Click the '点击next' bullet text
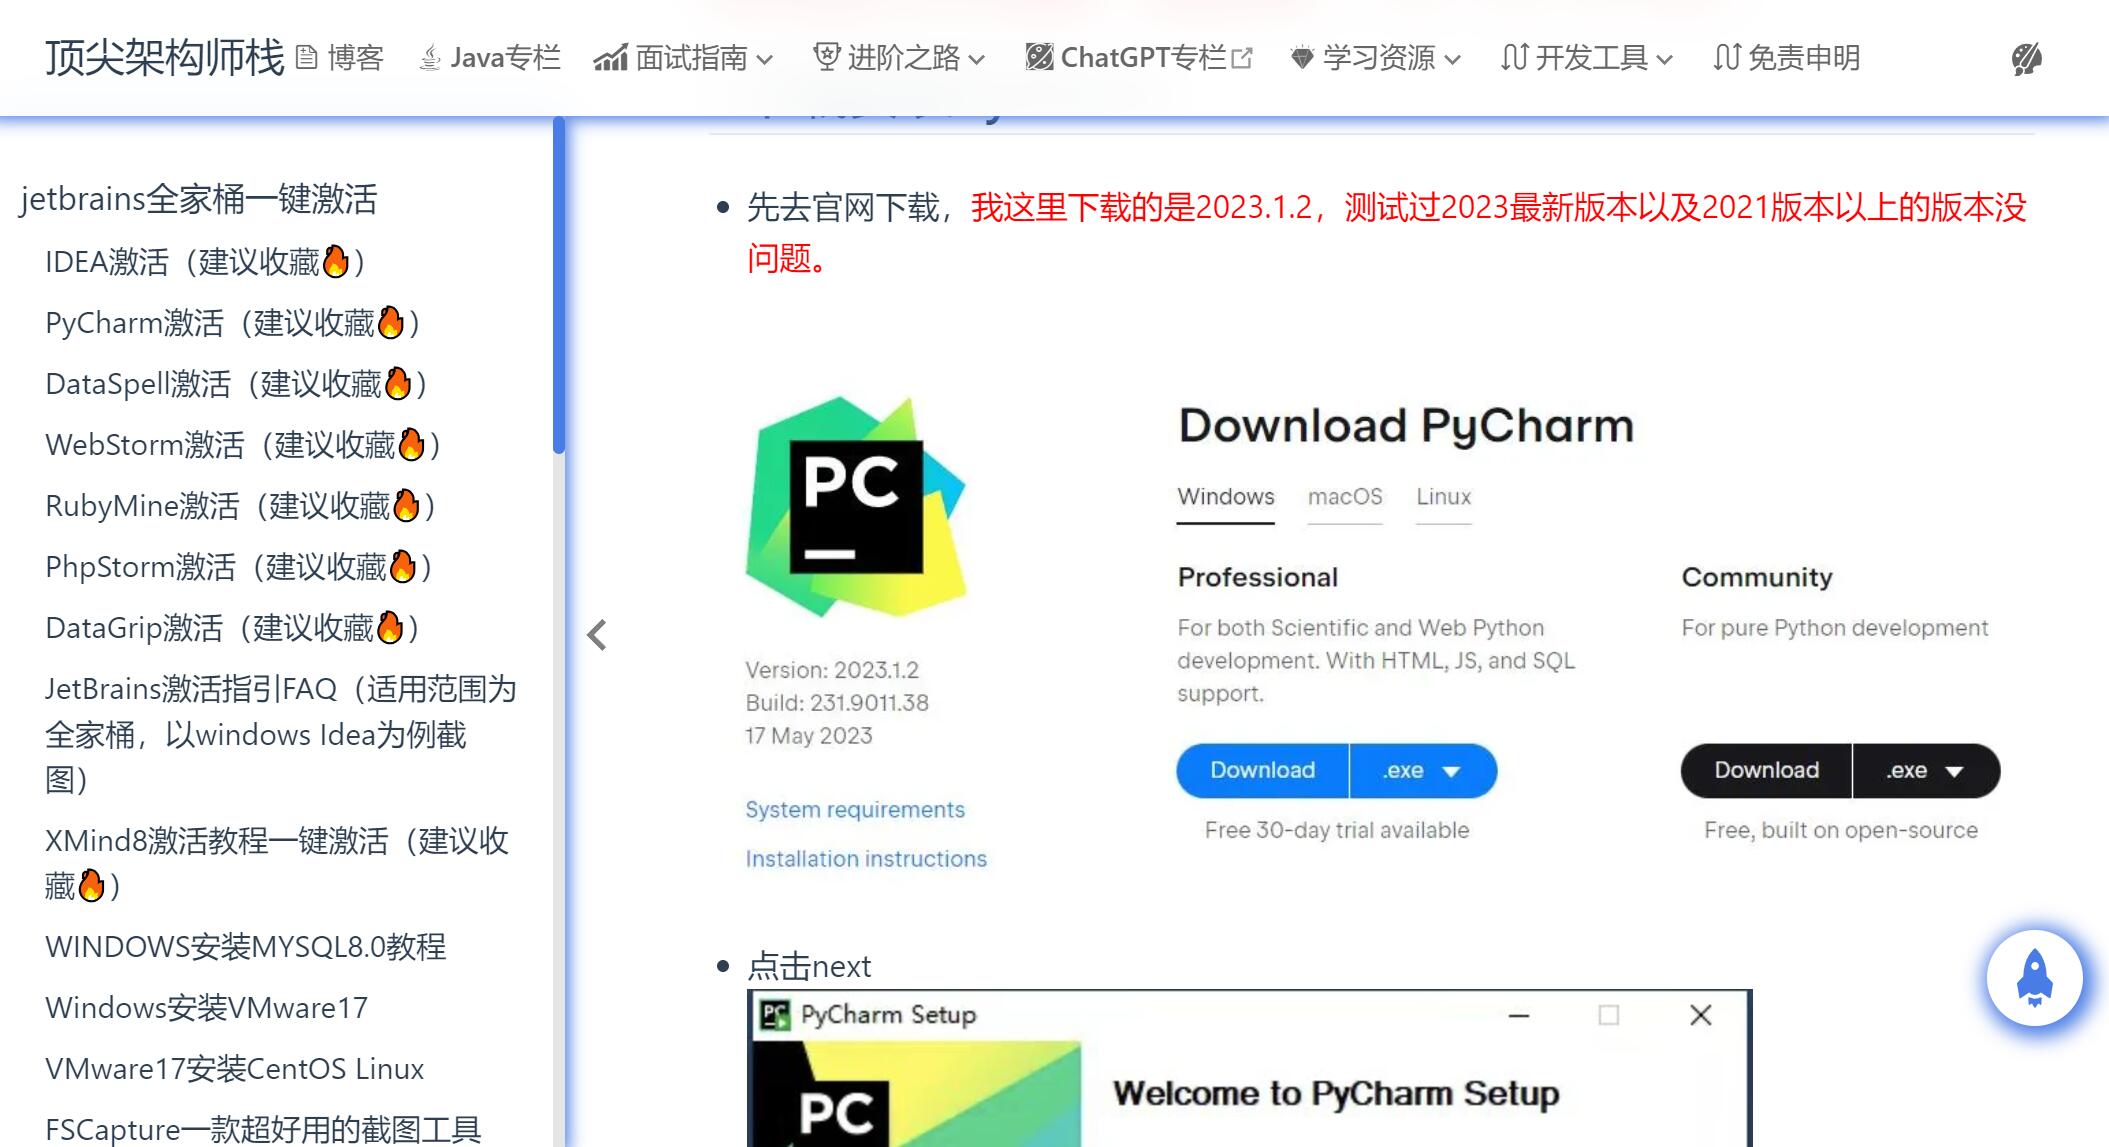The height and width of the screenshot is (1147, 2109). (809, 966)
